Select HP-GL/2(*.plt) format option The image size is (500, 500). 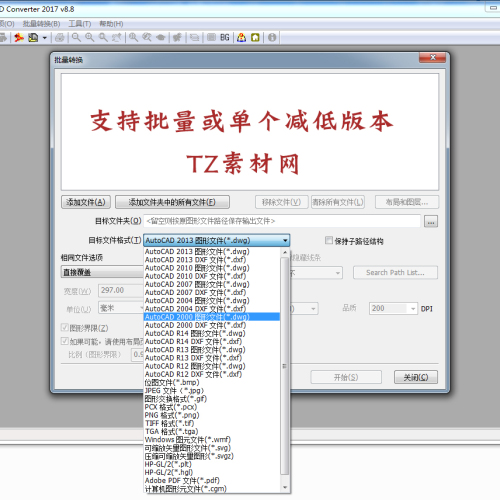[x=212, y=464]
